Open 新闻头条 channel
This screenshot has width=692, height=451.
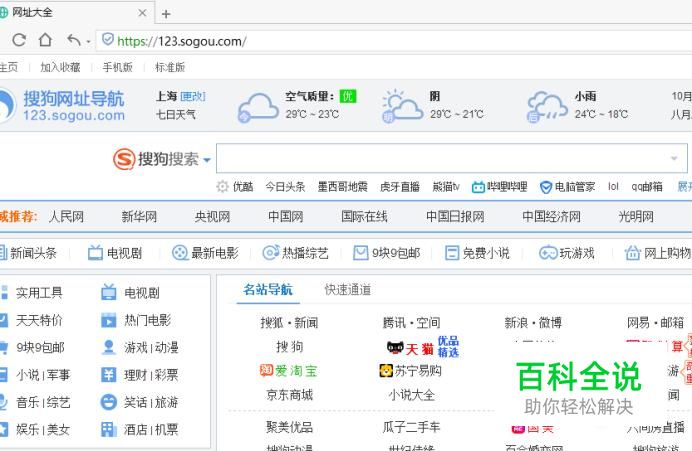click(28, 253)
